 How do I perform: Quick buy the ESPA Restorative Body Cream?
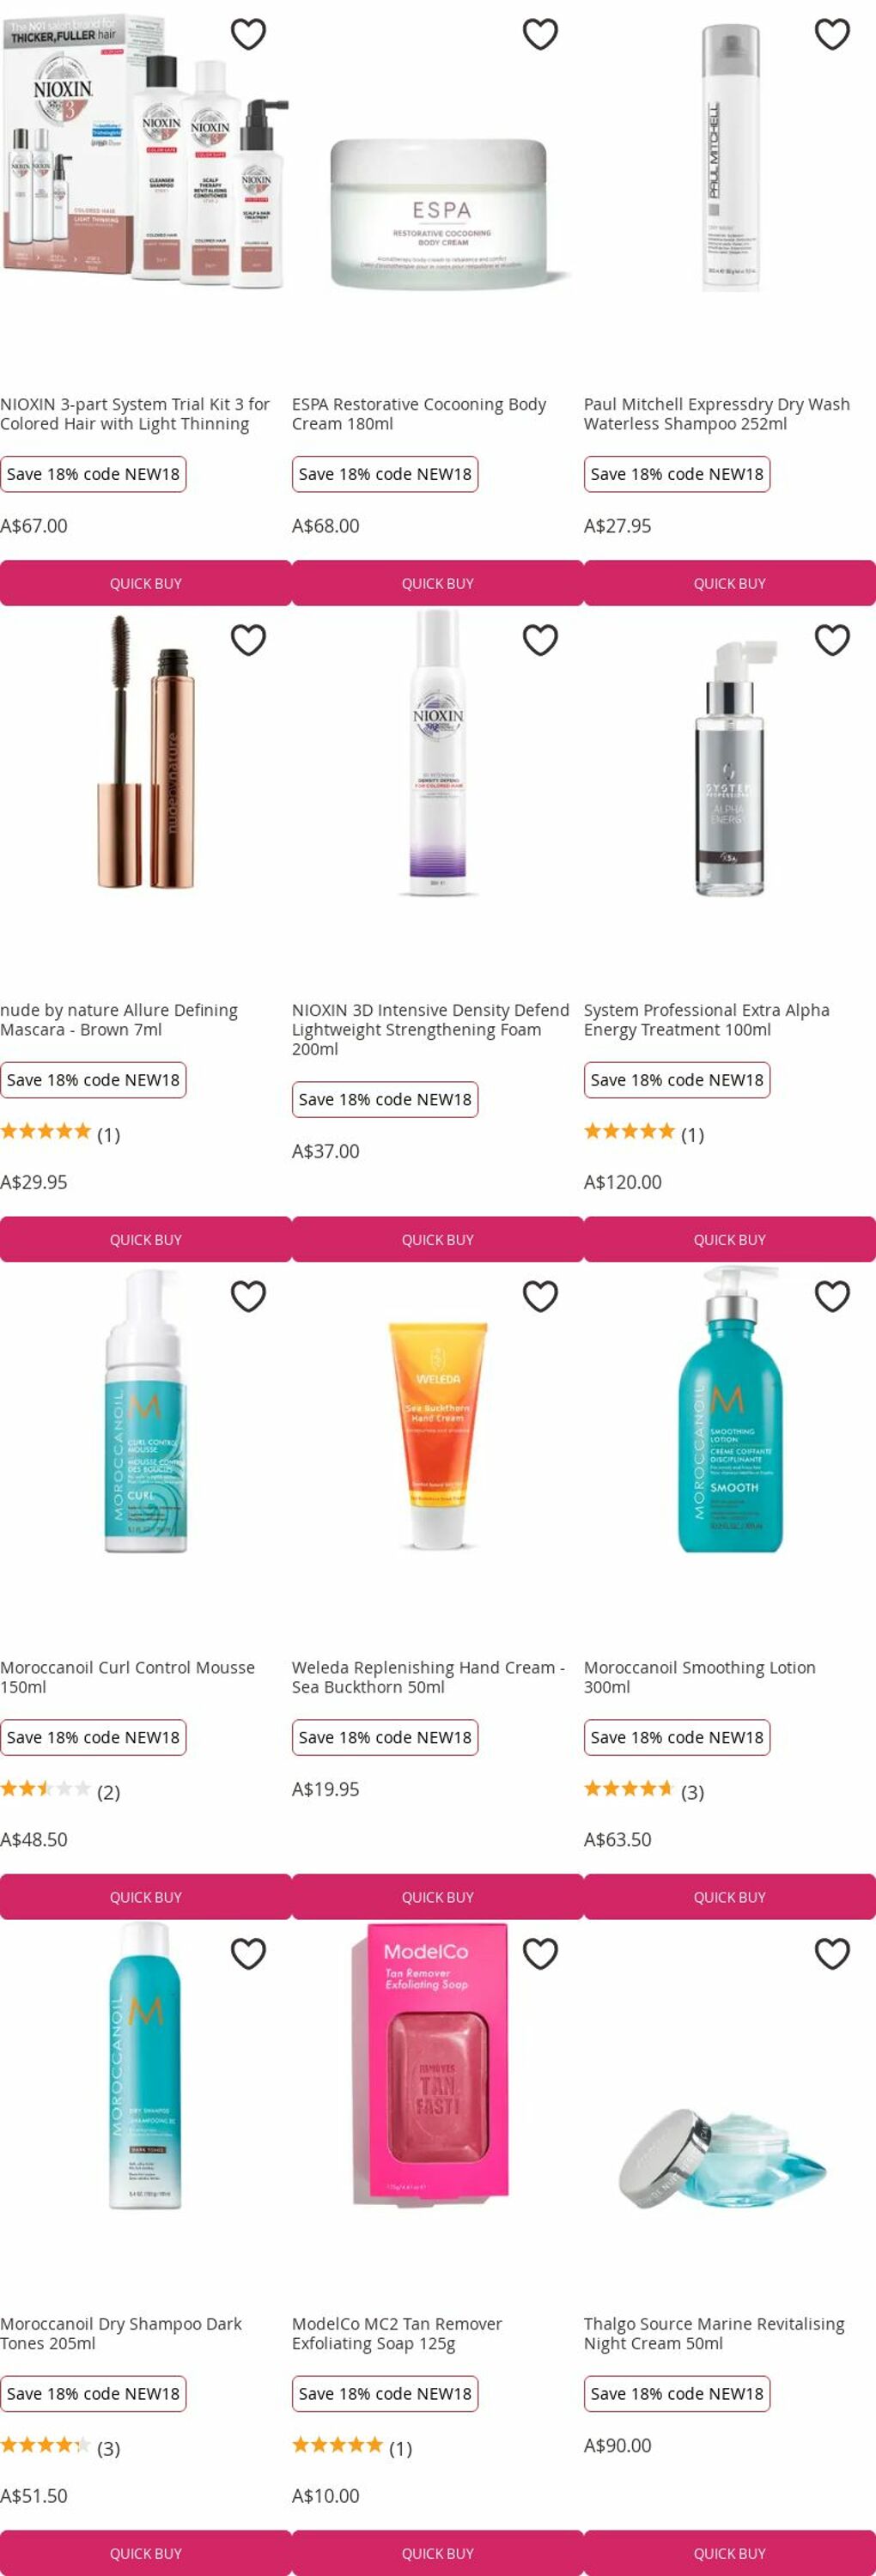tap(438, 583)
